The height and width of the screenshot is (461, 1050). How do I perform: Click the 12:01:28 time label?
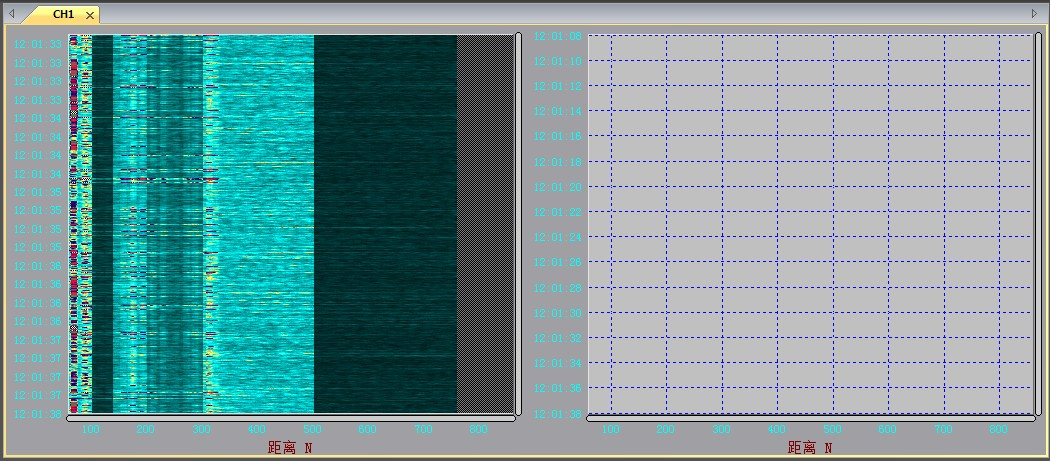coord(558,288)
